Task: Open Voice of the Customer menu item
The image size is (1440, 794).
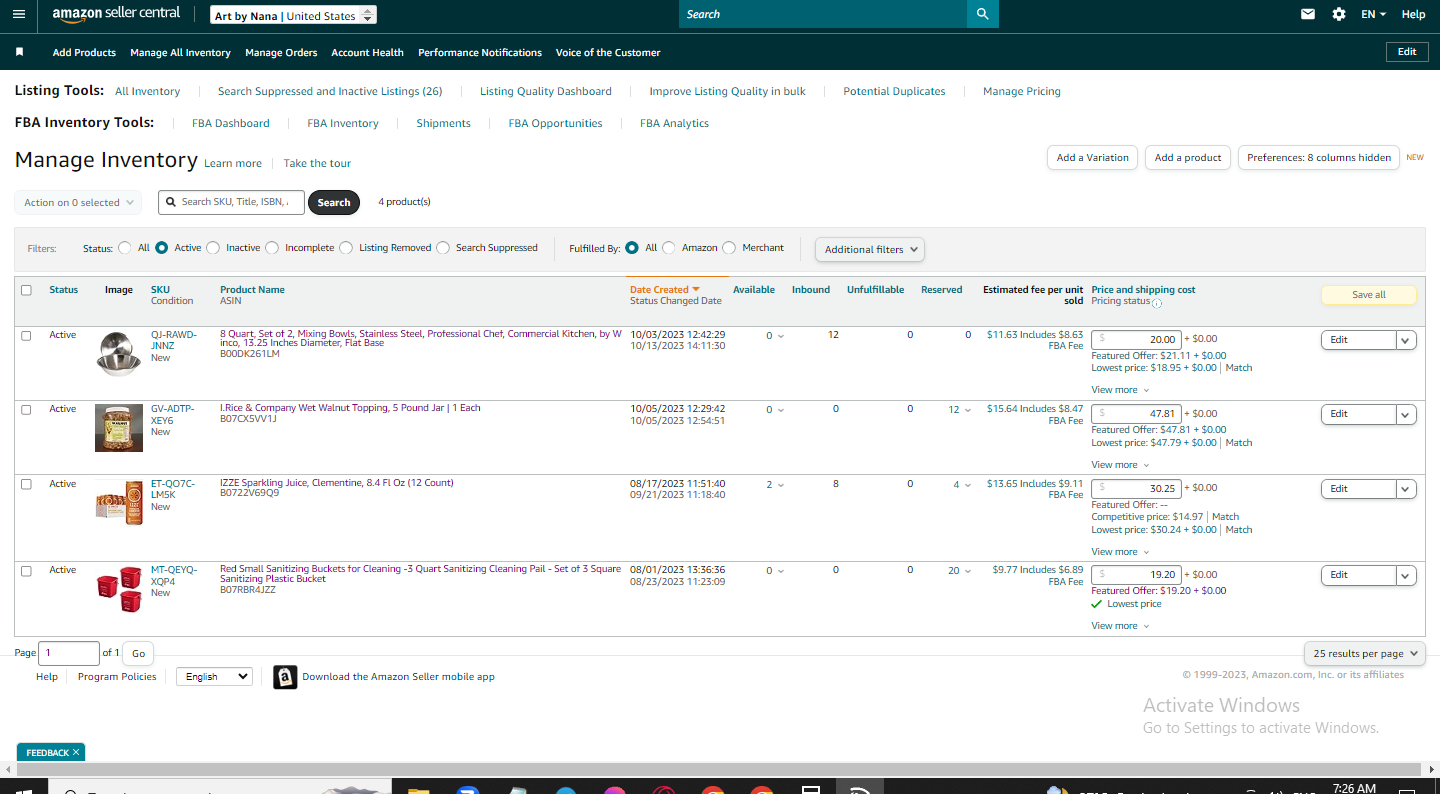Action: click(x=608, y=52)
